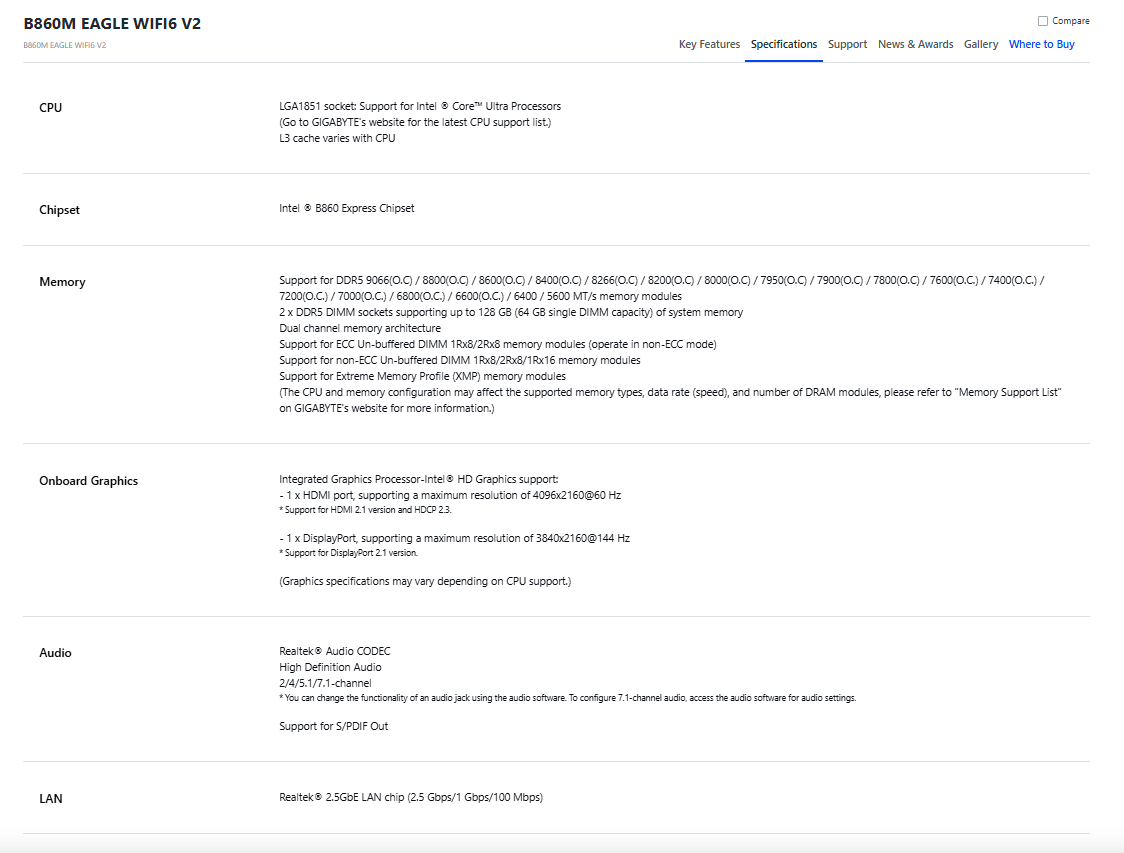Click the LGA1851 socket support line
1124x853 pixels.
(420, 106)
